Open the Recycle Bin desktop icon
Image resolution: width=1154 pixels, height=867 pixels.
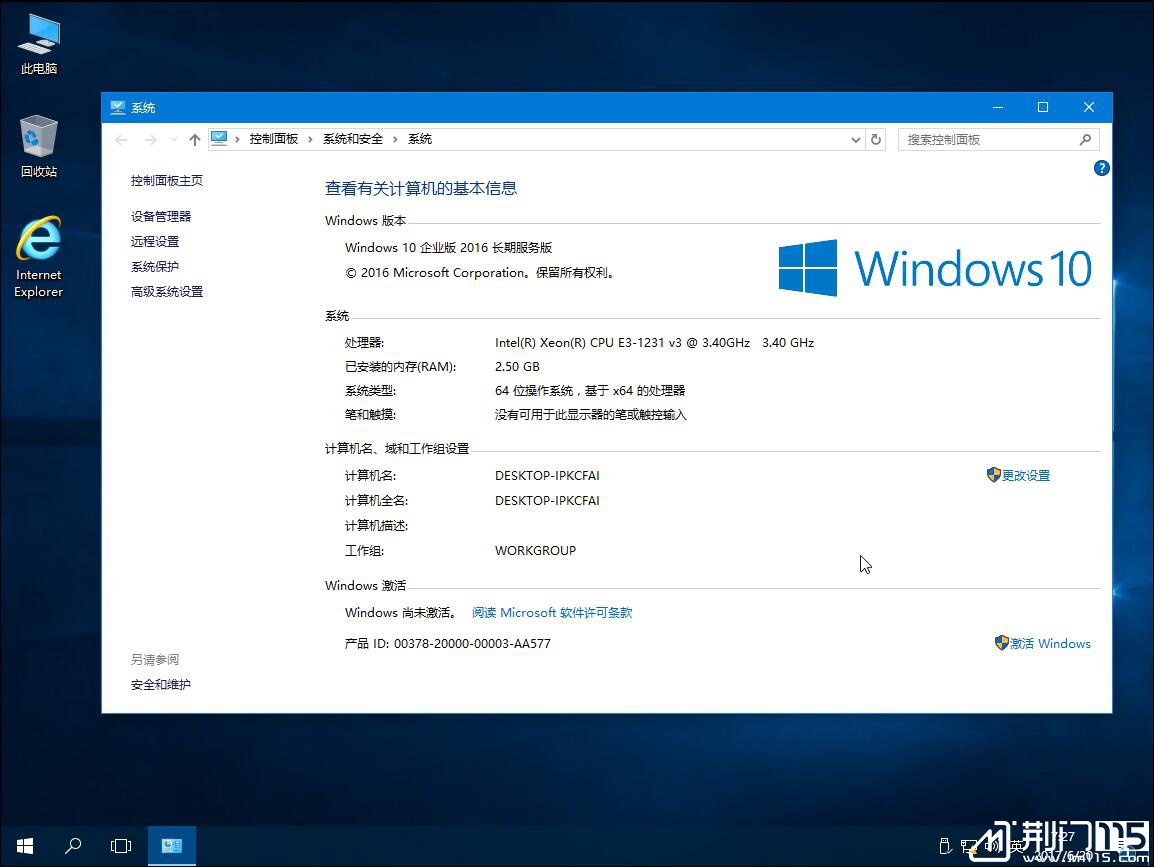(x=38, y=146)
